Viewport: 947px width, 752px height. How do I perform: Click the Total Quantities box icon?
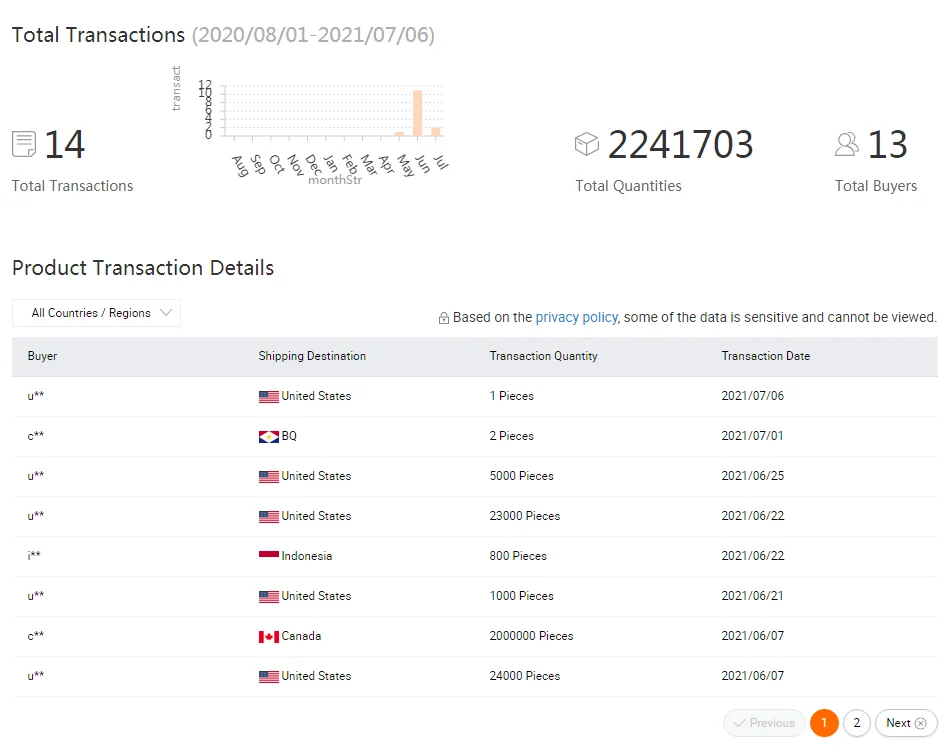(x=587, y=144)
